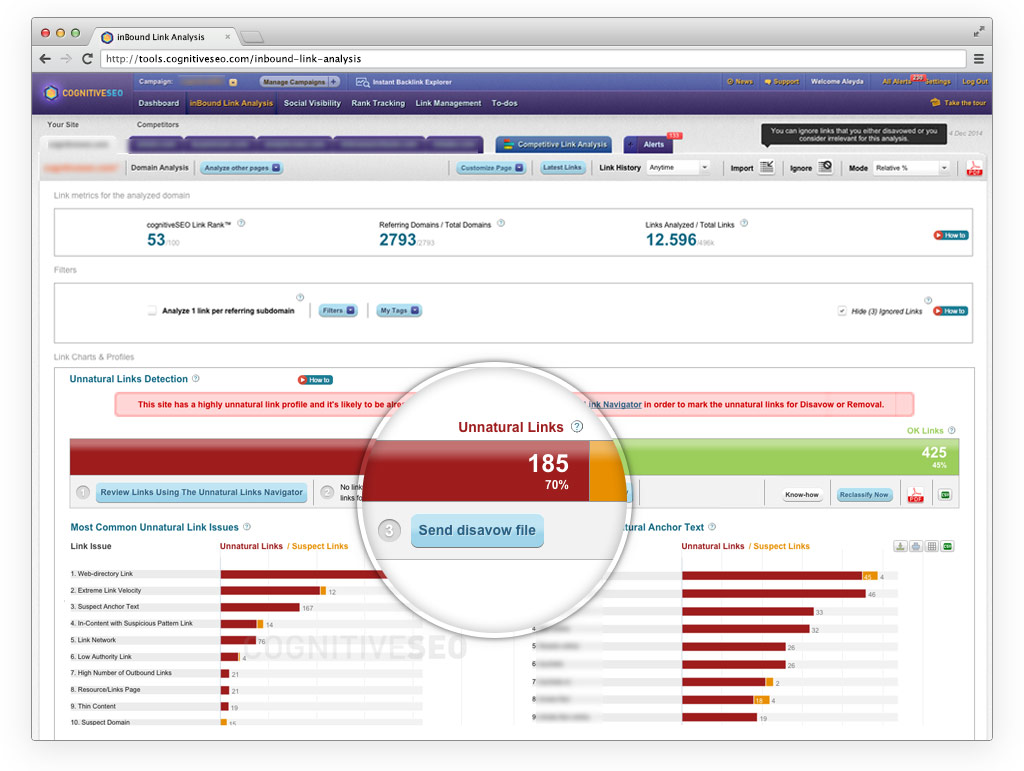The image size is (1024, 771).
Task: Open the Settings link in the header
Action: point(938,82)
